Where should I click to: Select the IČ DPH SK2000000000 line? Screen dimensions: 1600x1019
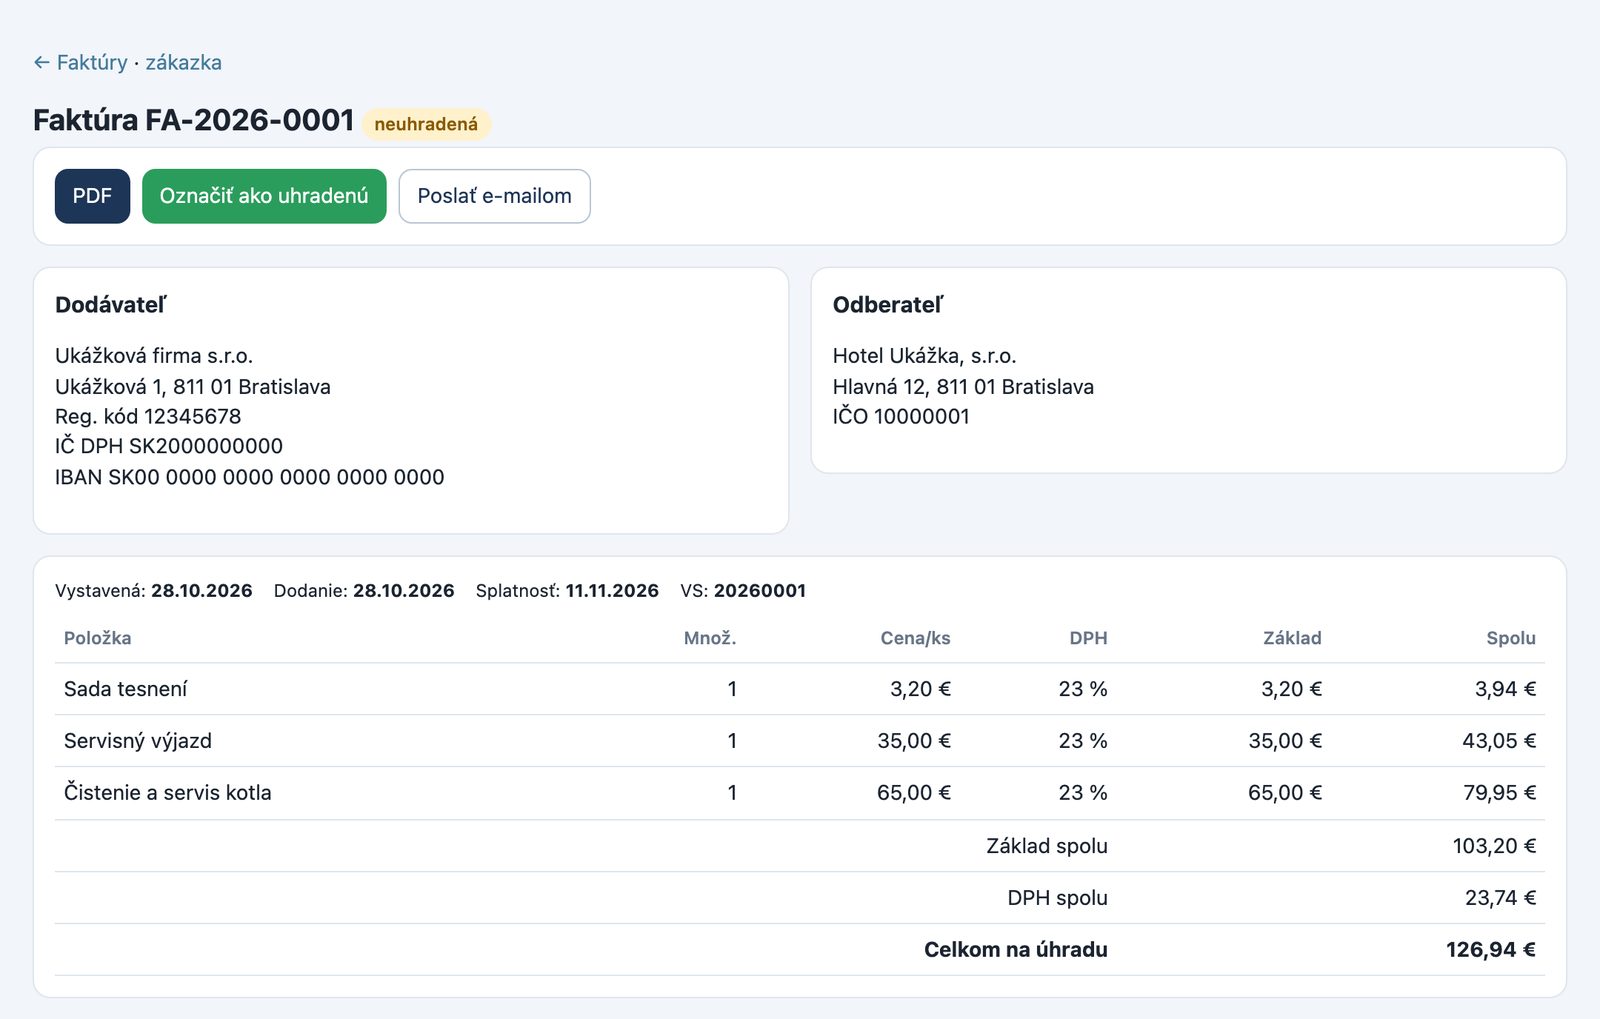pos(169,446)
